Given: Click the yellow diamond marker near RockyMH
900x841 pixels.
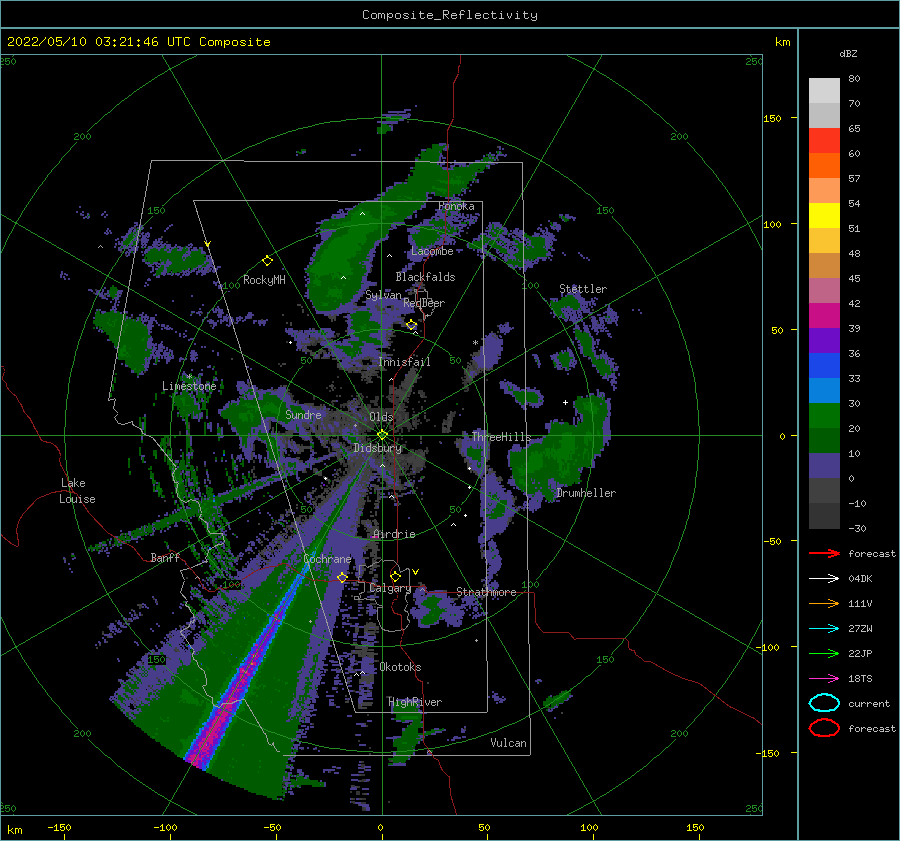Looking at the screenshot, I should 267,261.
